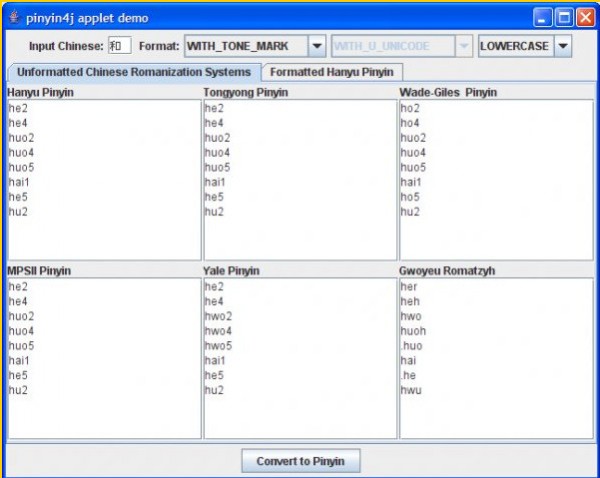Click the 'her' entry in Gwoyeu Romatzyh
600x478 pixels.
click(409, 287)
